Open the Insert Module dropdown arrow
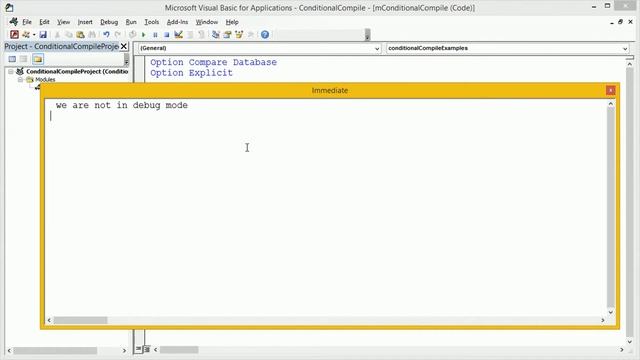Image resolution: width=640 pixels, height=360 pixels. (34, 35)
